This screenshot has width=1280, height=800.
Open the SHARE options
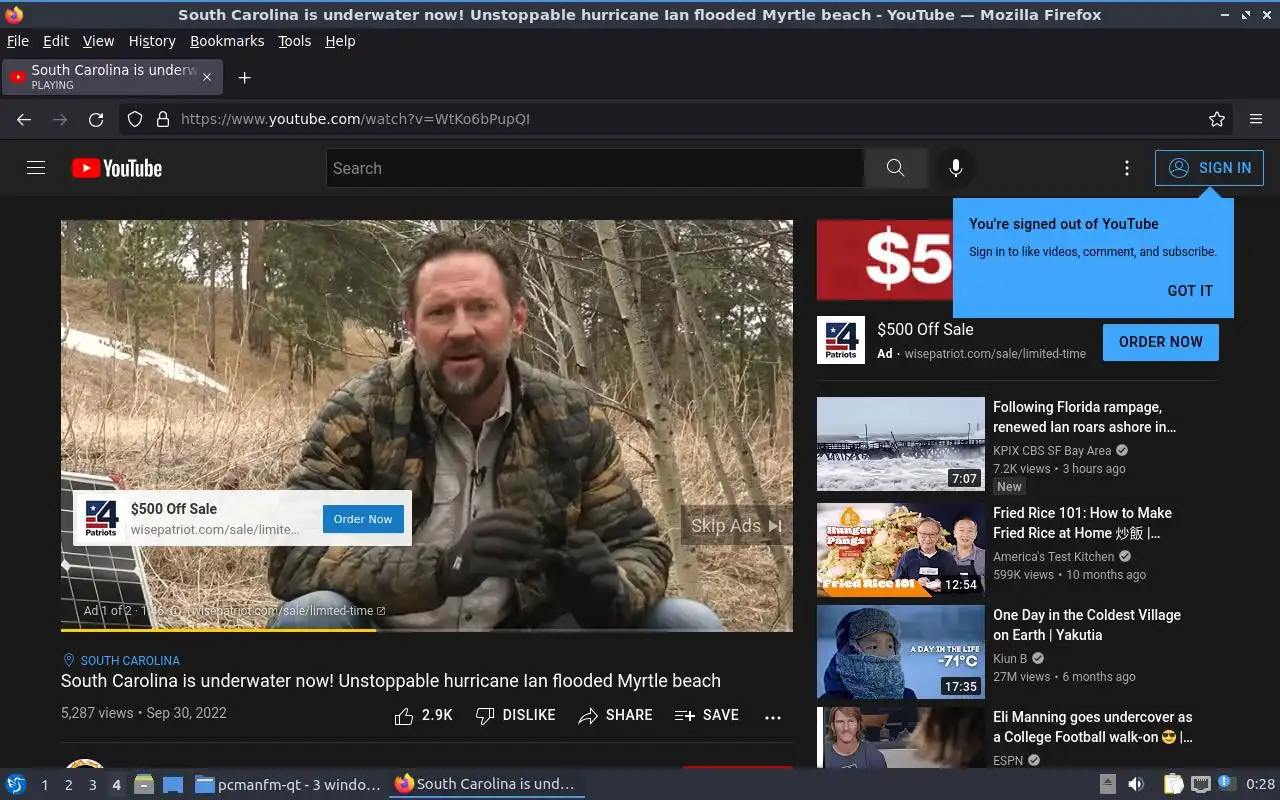click(615, 715)
